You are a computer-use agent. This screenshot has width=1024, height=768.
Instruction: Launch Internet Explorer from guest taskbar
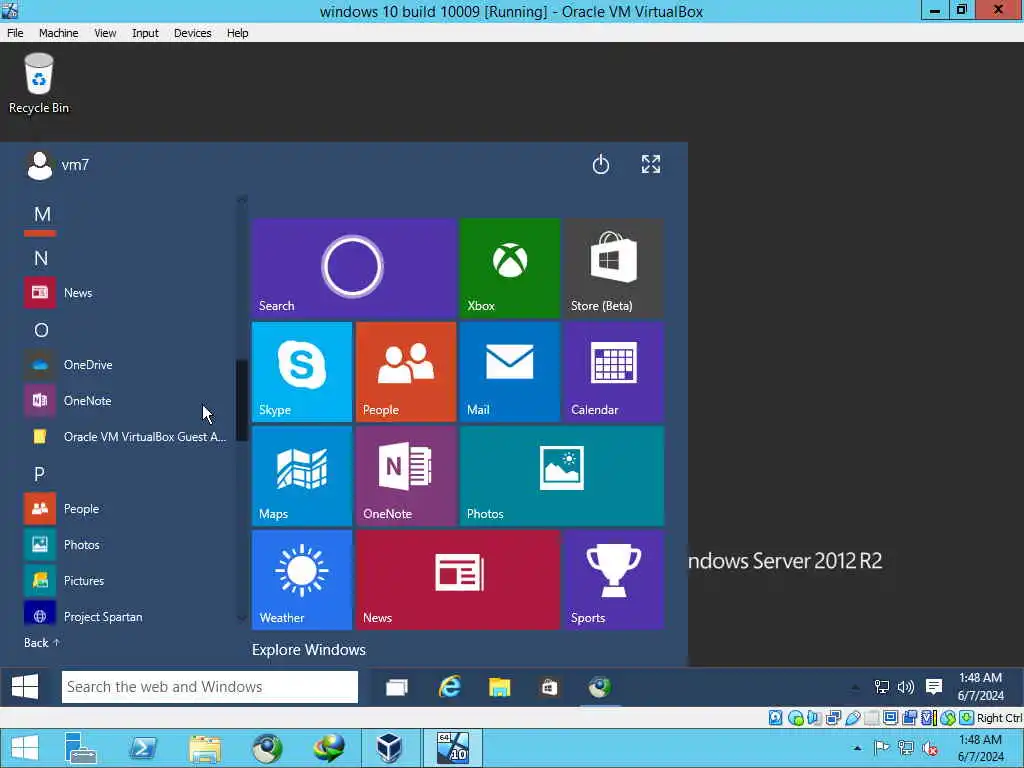point(450,687)
